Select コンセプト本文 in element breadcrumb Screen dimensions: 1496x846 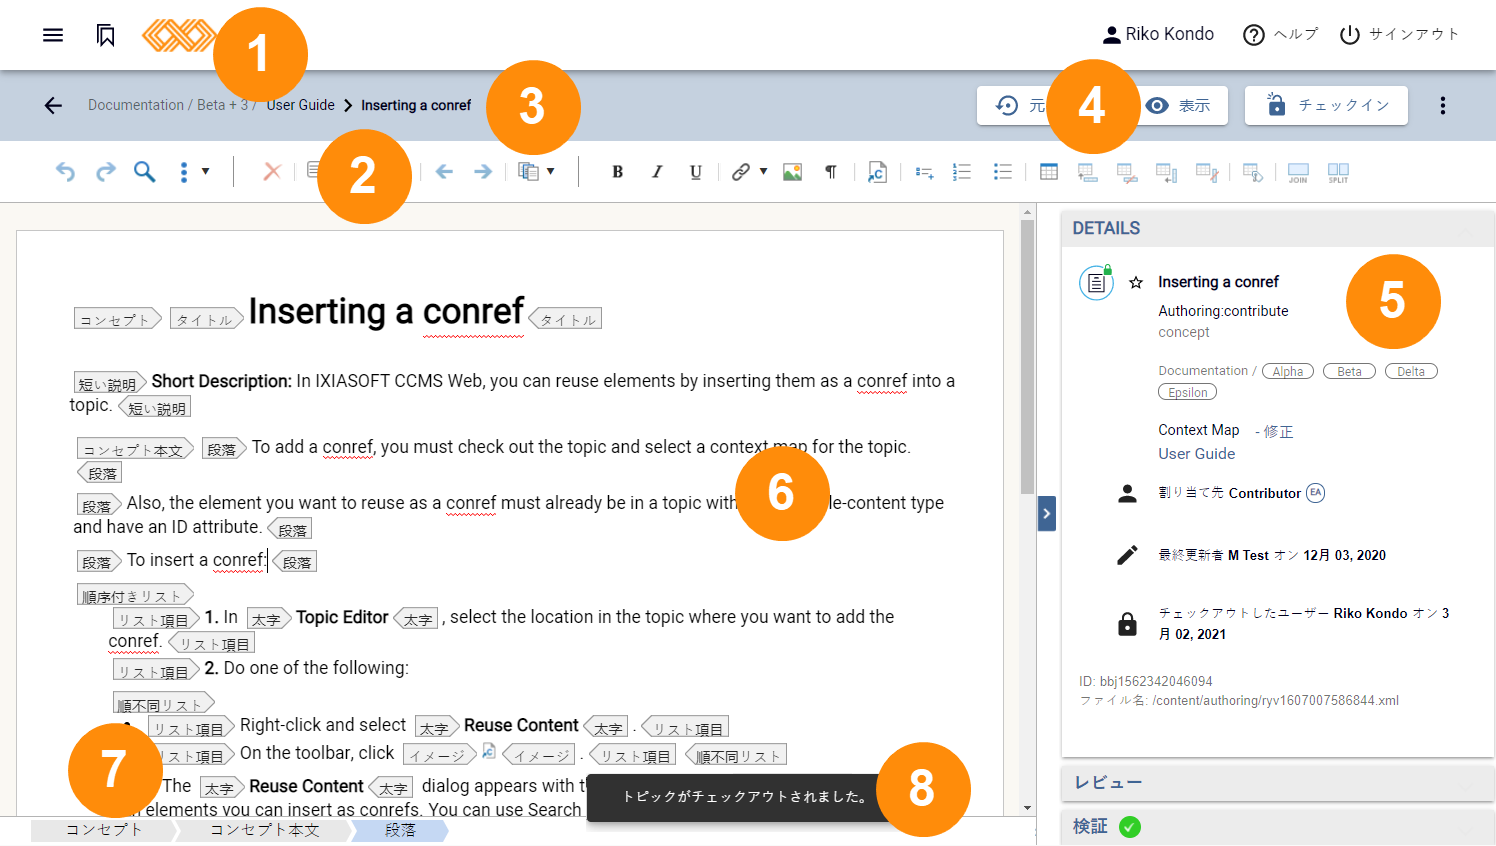(x=265, y=830)
